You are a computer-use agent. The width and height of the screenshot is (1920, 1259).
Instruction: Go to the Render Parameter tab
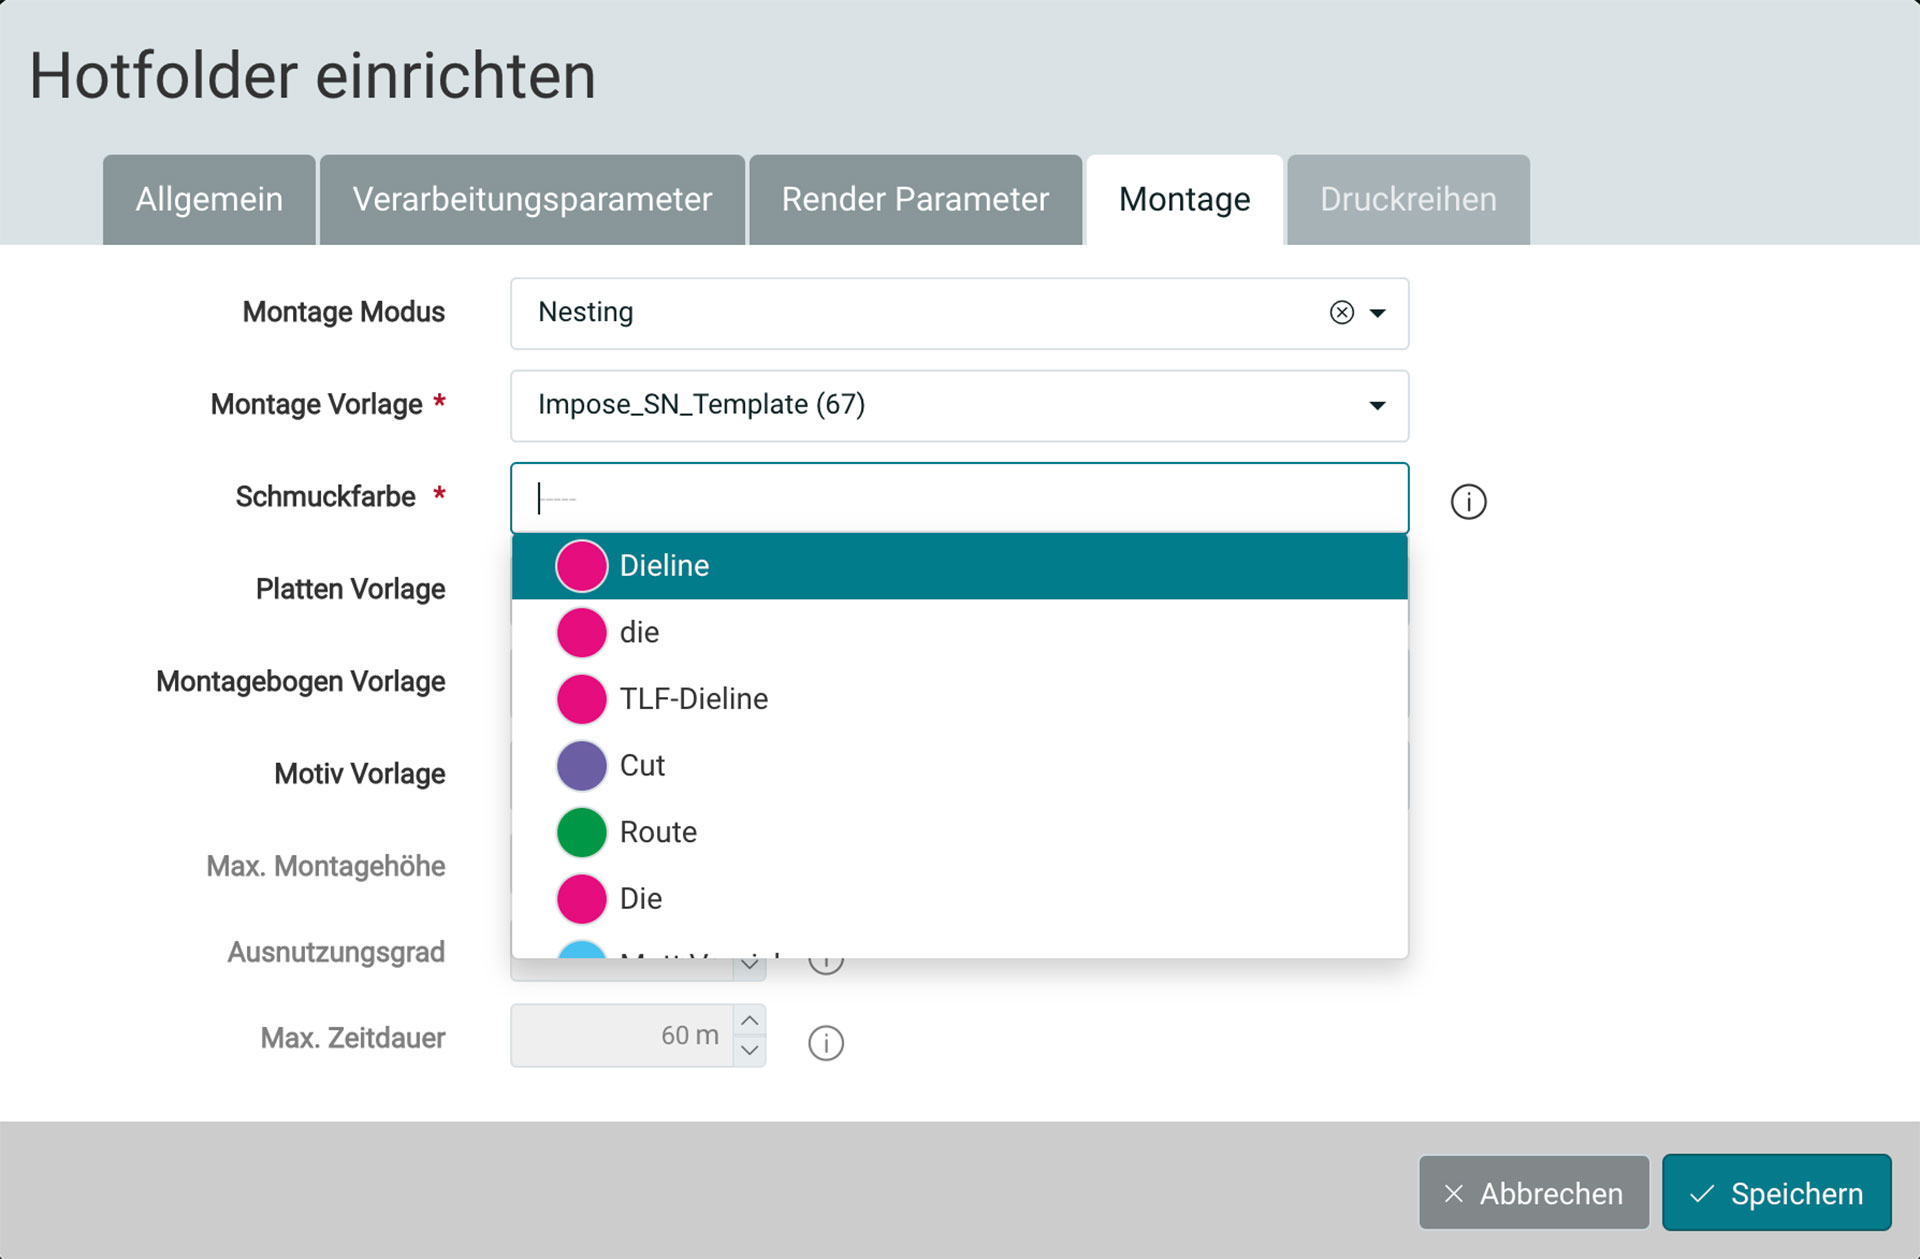tap(915, 200)
